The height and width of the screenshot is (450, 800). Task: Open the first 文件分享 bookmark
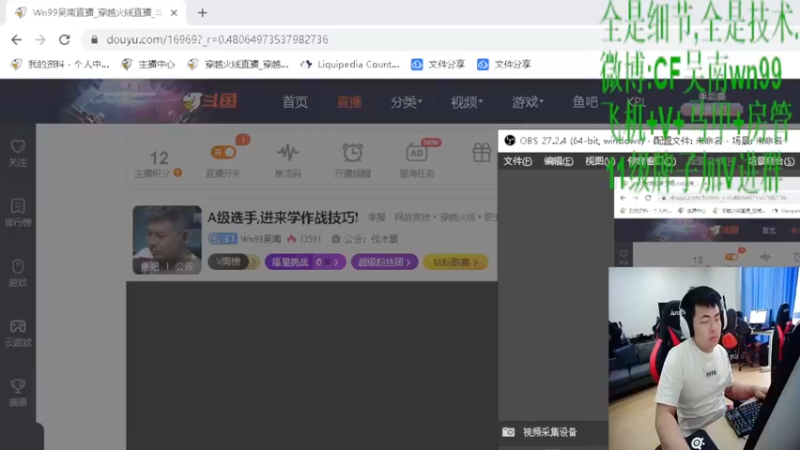[x=438, y=64]
